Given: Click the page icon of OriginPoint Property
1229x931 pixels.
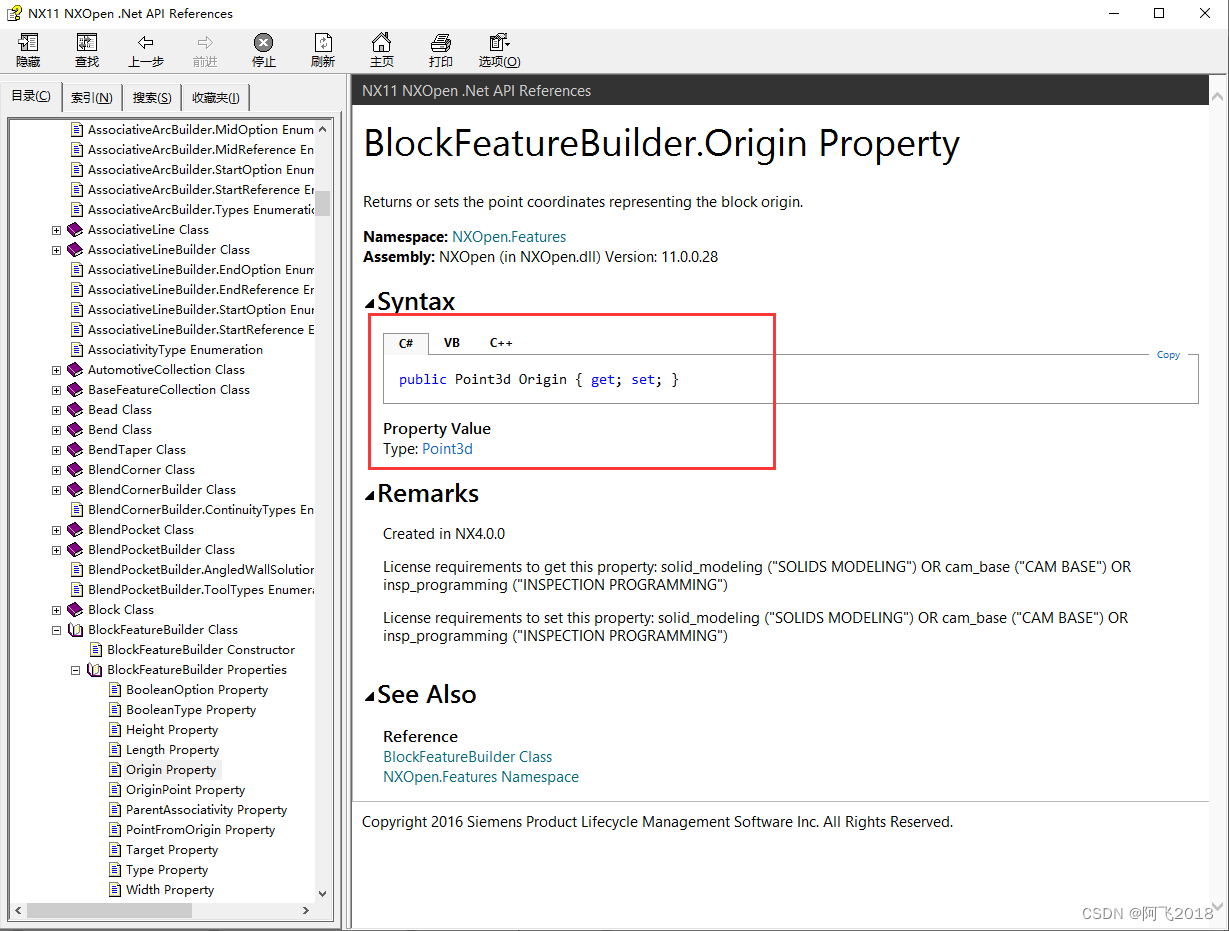Looking at the screenshot, I should click(x=116, y=790).
